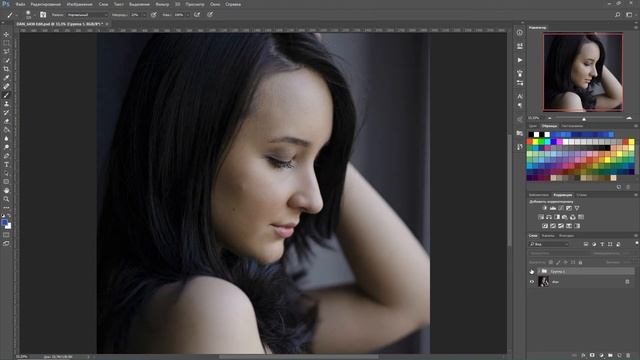Select the Quick Selection tool
Viewport: 640px width, 360px height.
pyautogui.click(x=6, y=60)
